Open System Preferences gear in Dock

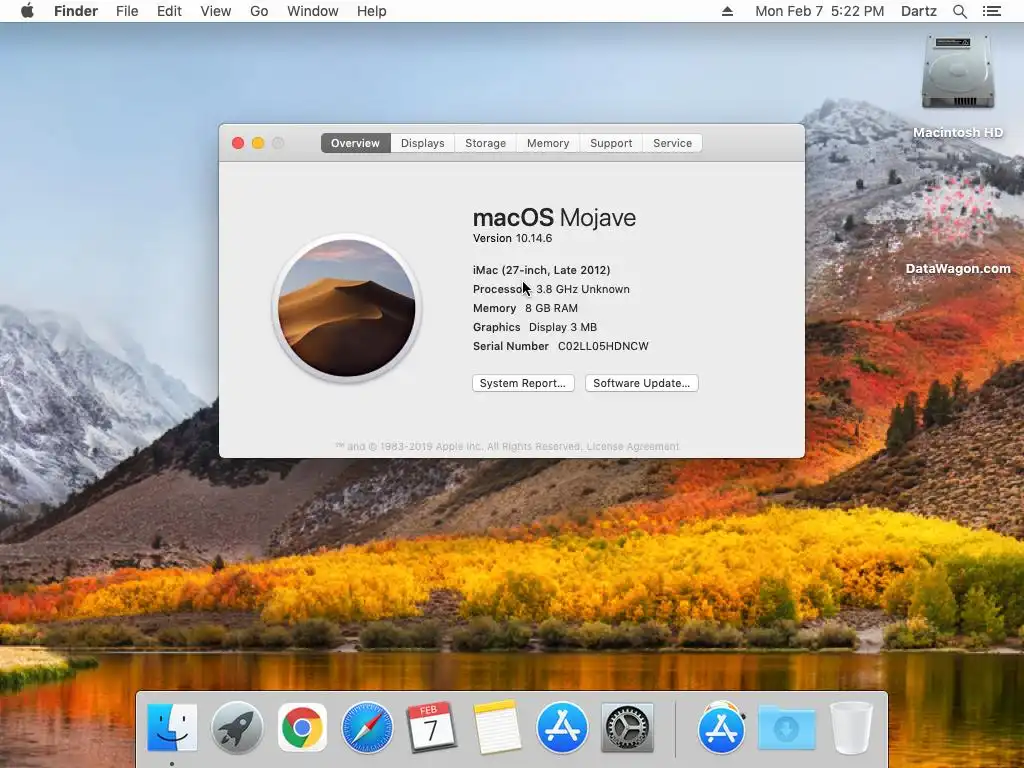627,727
